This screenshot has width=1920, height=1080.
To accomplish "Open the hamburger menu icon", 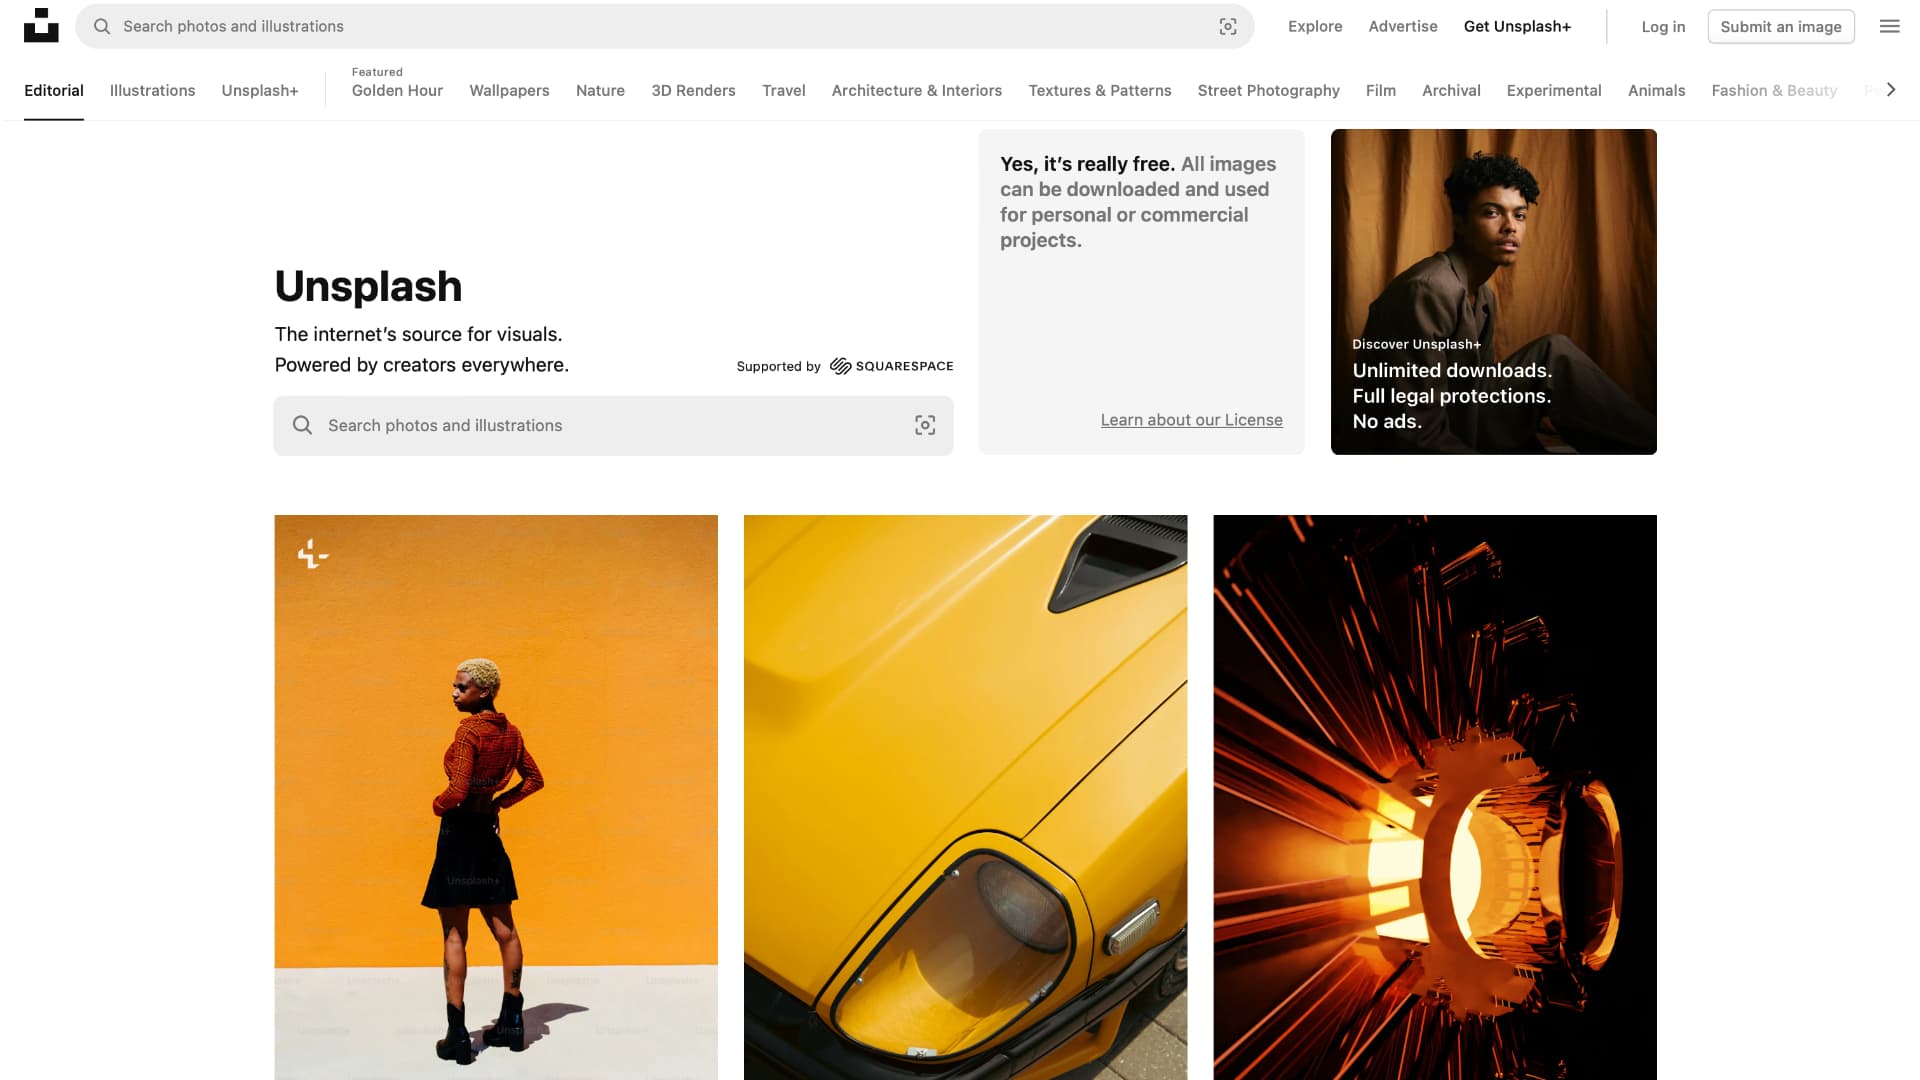I will [x=1889, y=27].
